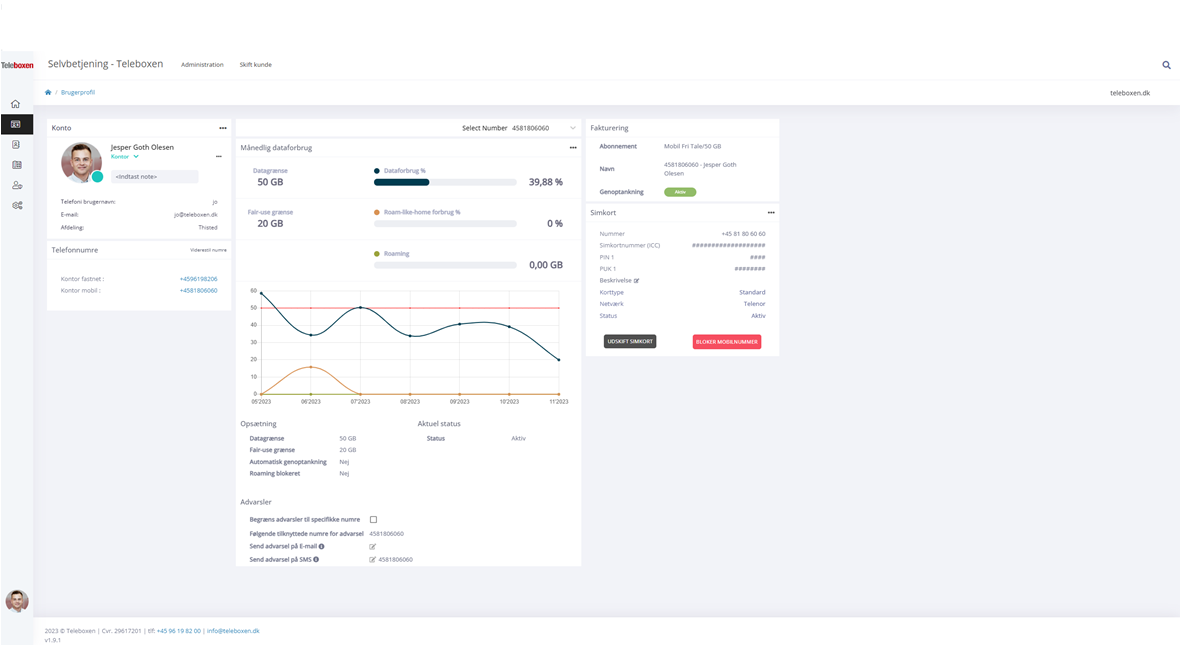Viewport: 1181px width, 645px height.
Task: Check Begræns advarsler til specifikke numre
Action: [373, 520]
